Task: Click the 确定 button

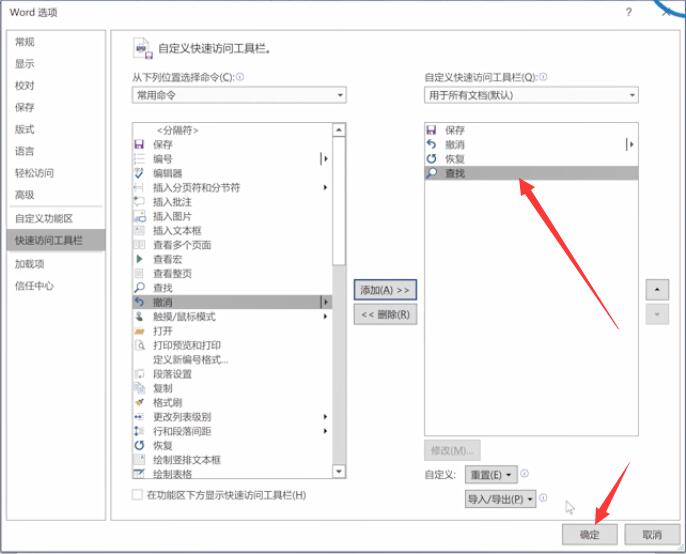Action: pyautogui.click(x=589, y=534)
